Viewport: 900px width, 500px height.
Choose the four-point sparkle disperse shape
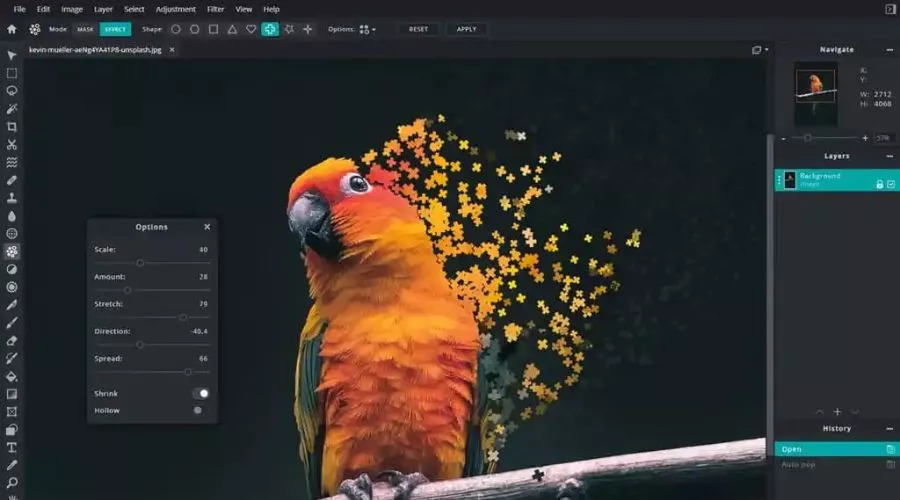308,29
